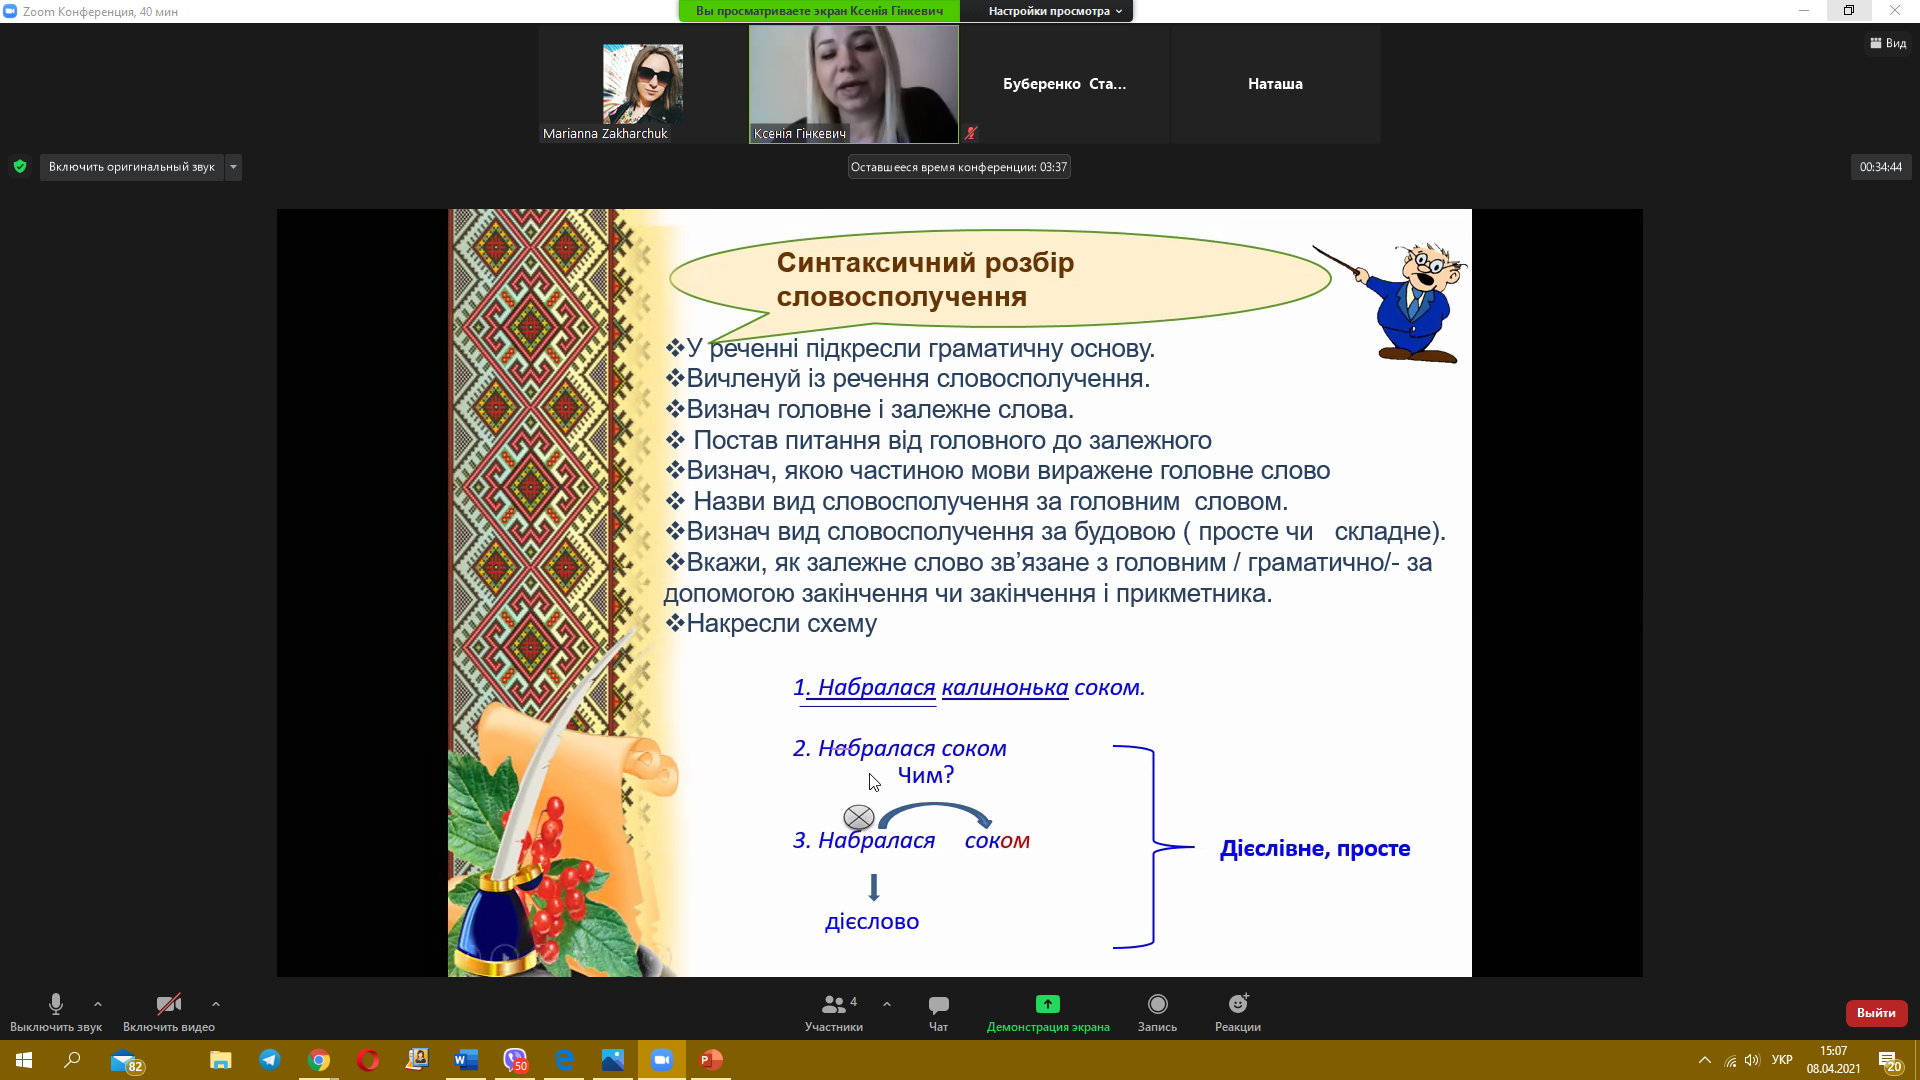Open Настройки просмотра menu

click(x=1054, y=11)
